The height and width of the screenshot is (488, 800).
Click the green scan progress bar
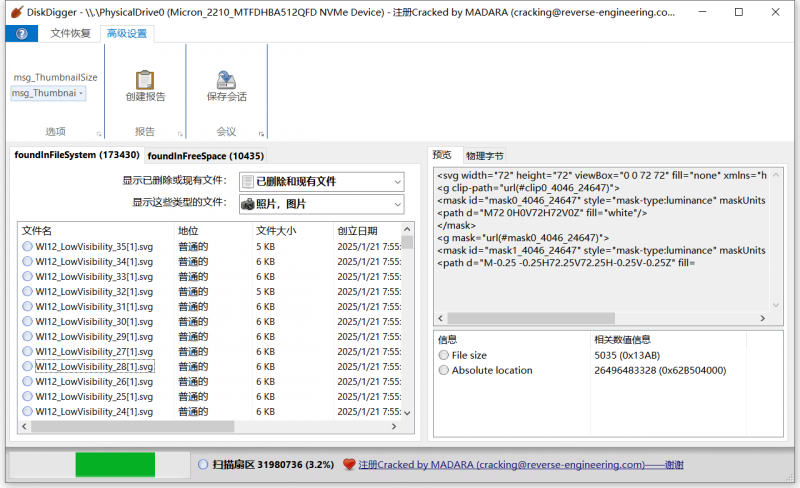coord(115,465)
